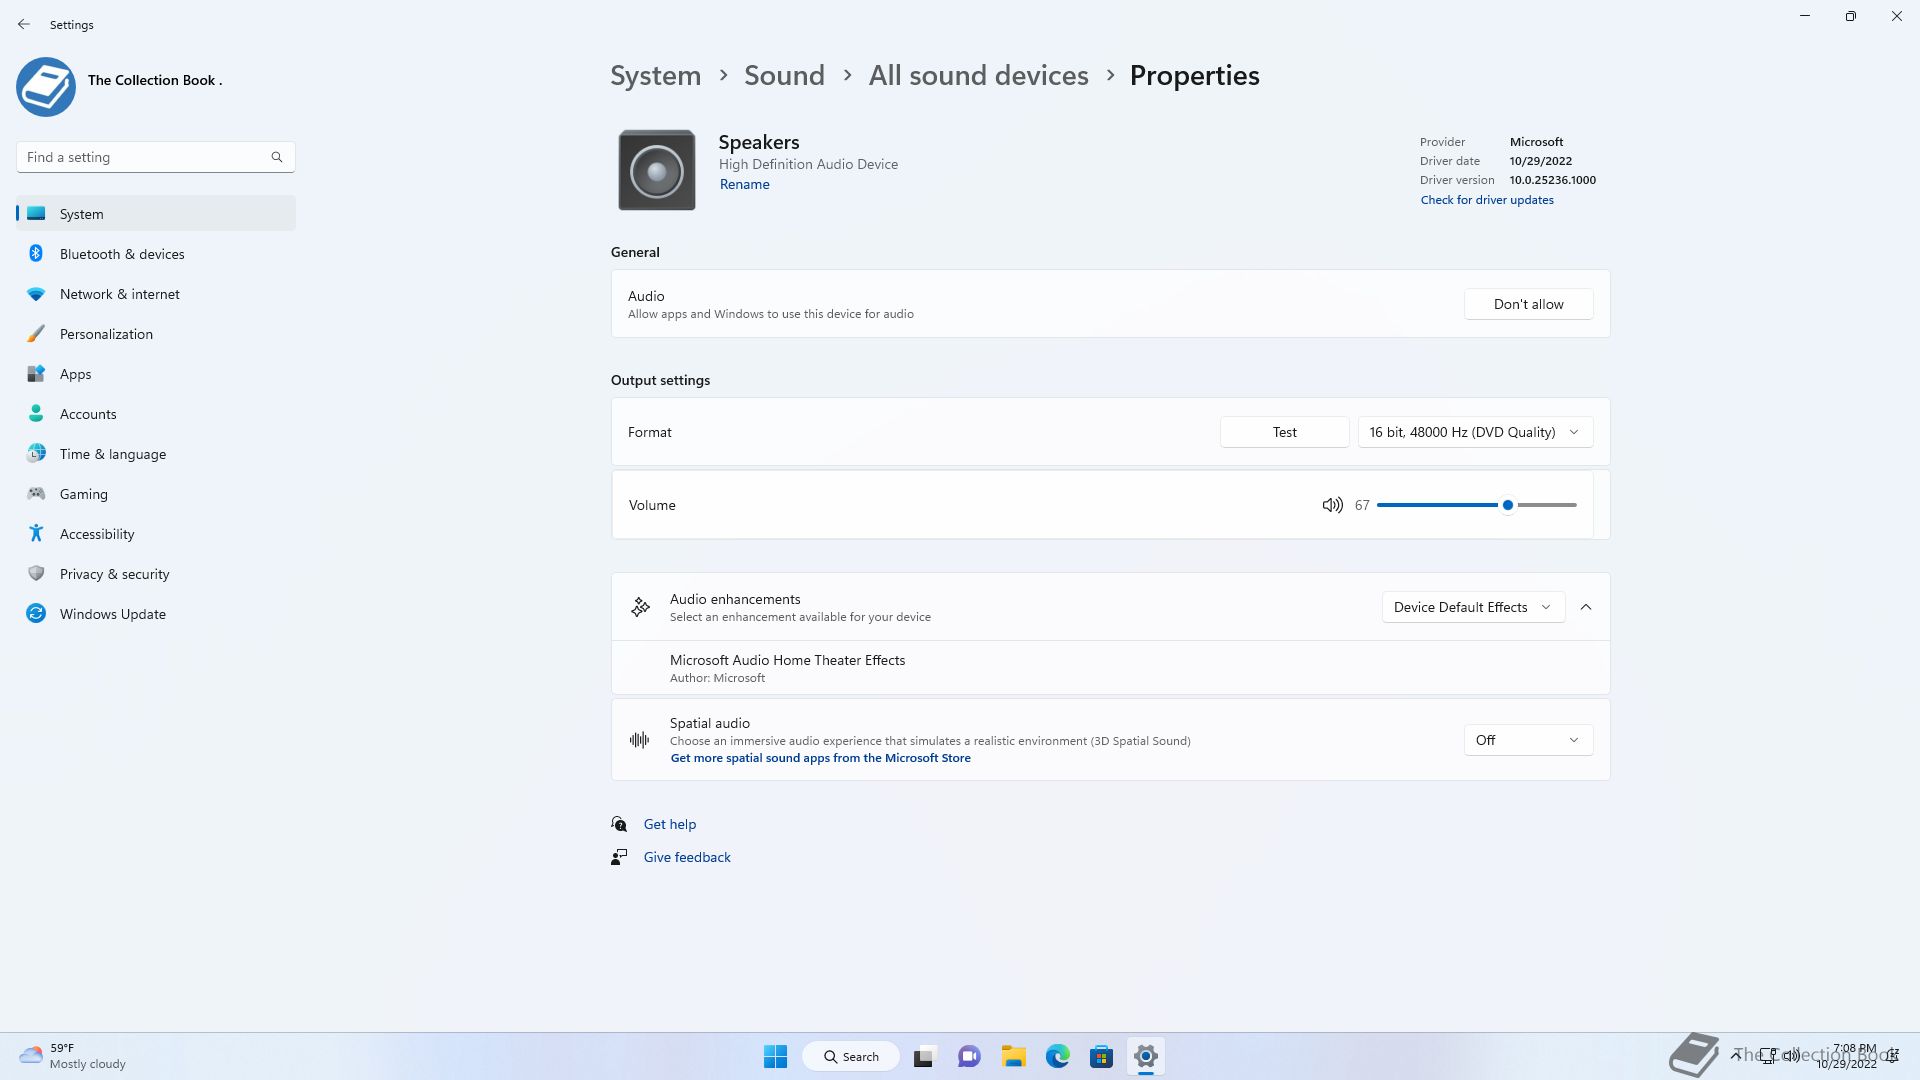The height and width of the screenshot is (1080, 1920).
Task: Navigate to Sound in the breadcrumb
Action: [784, 76]
